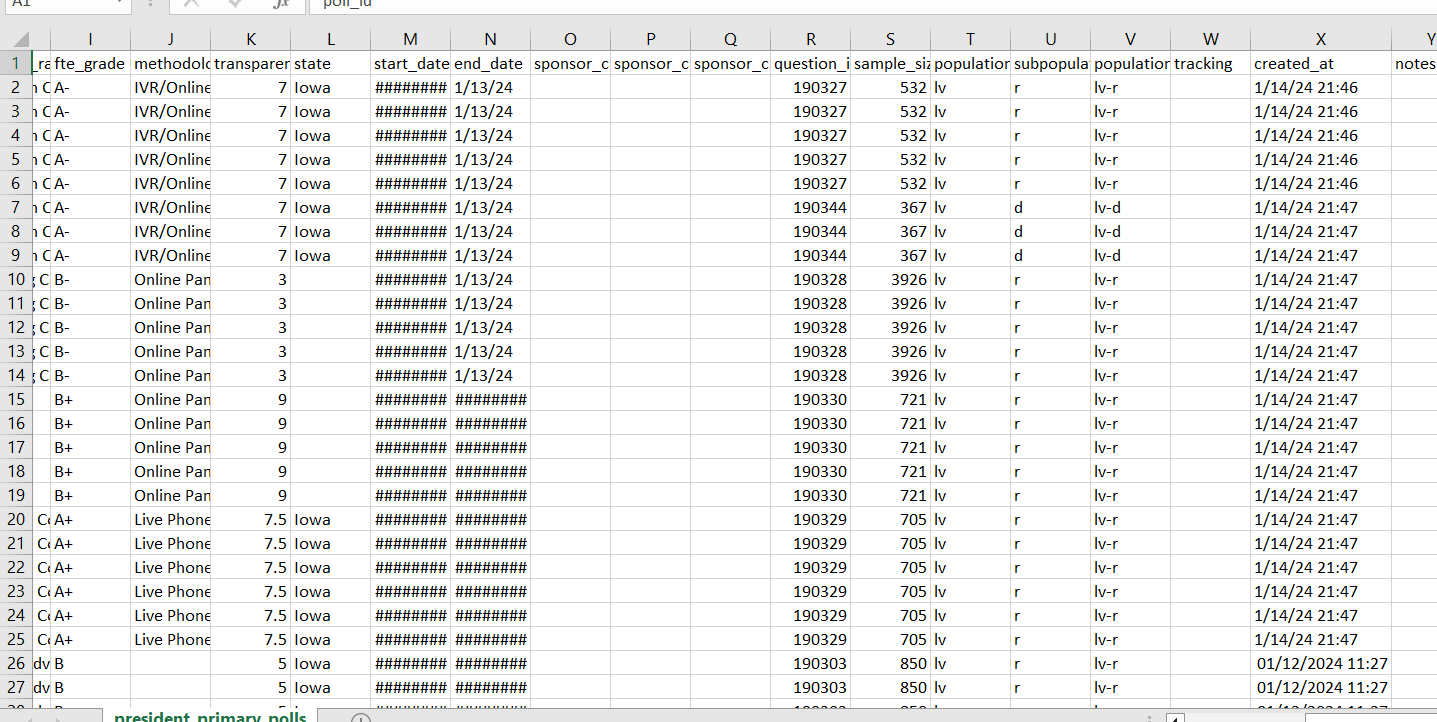Image resolution: width=1437 pixels, height=722 pixels.
Task: Click the notes header cell
Action: [1414, 63]
